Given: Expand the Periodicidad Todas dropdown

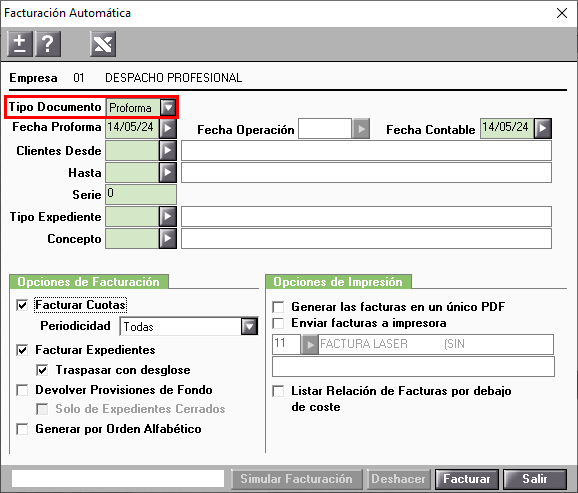Looking at the screenshot, I should tap(249, 326).
